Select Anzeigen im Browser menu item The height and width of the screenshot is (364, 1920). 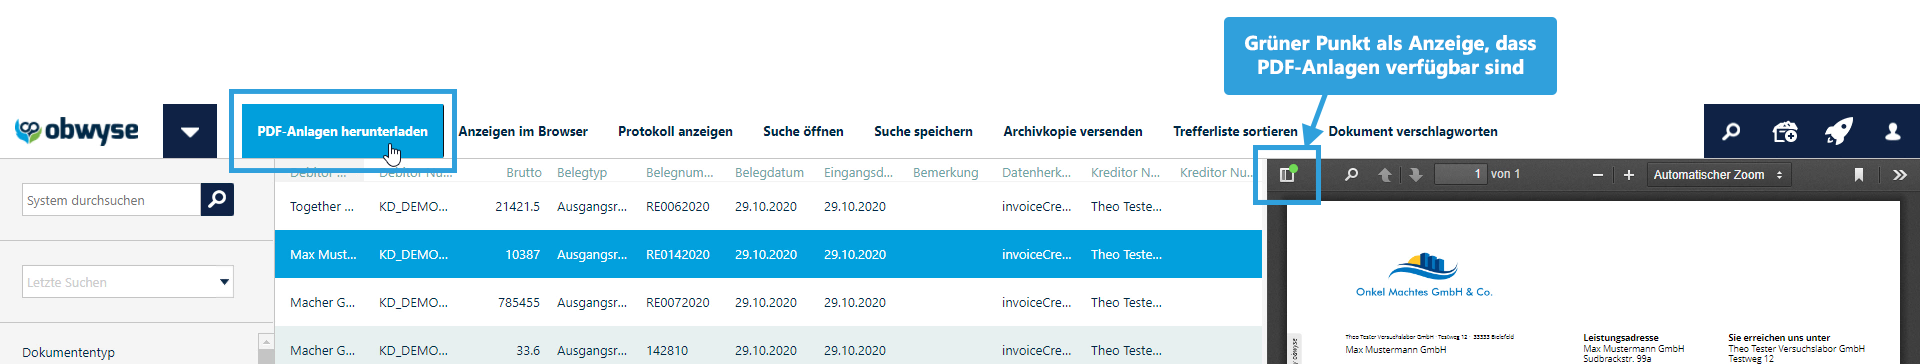(x=523, y=131)
